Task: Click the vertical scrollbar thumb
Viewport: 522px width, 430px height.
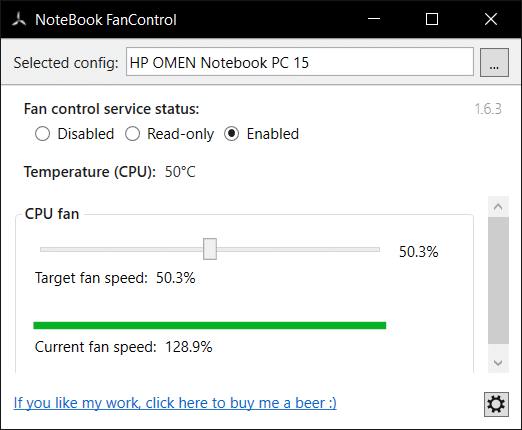Action: [x=498, y=280]
